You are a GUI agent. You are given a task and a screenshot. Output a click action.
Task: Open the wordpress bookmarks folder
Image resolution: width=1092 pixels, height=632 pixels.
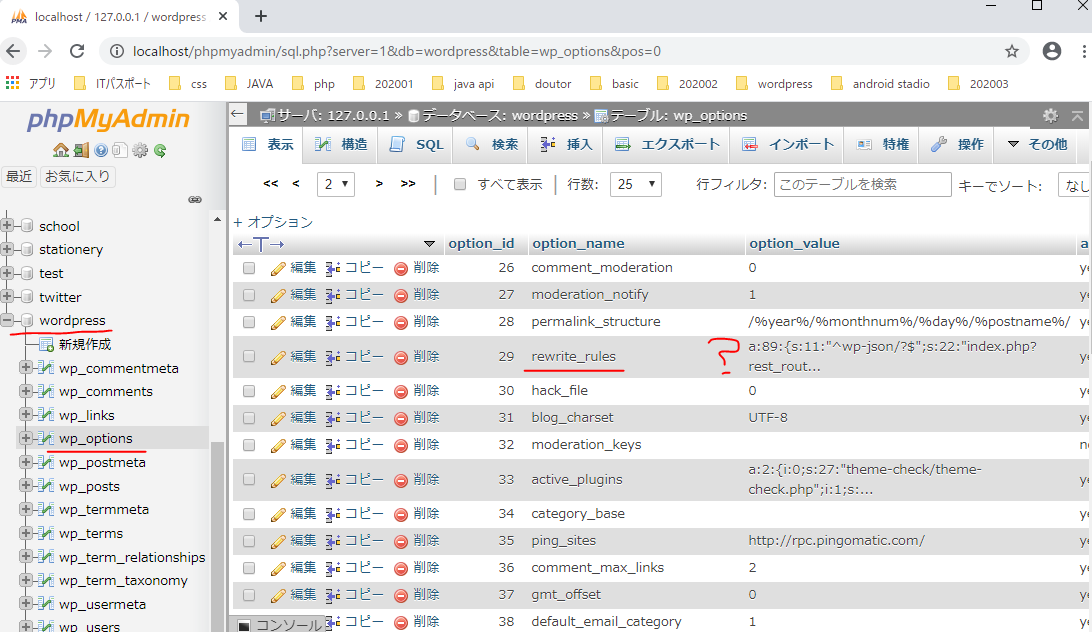tap(774, 84)
